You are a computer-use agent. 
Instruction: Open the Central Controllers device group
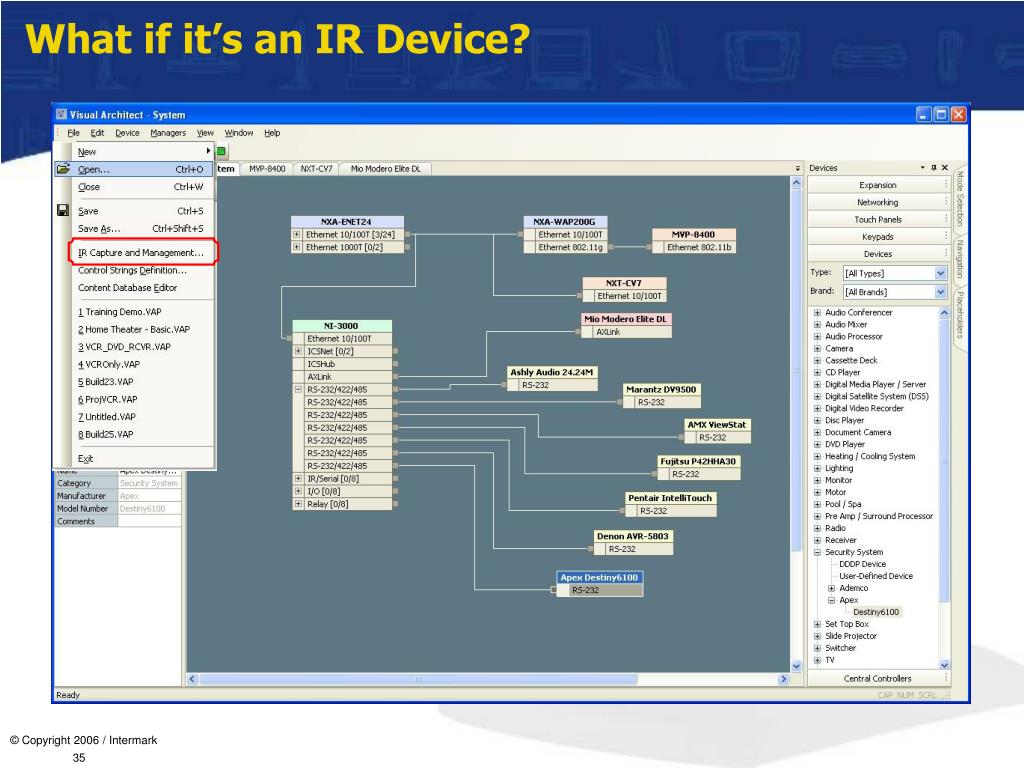tap(878, 679)
